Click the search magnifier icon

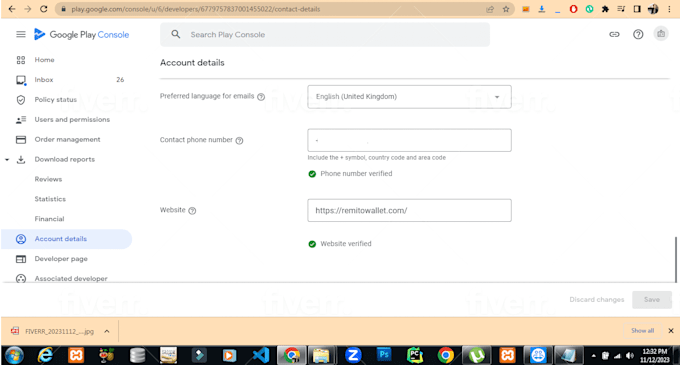175,34
